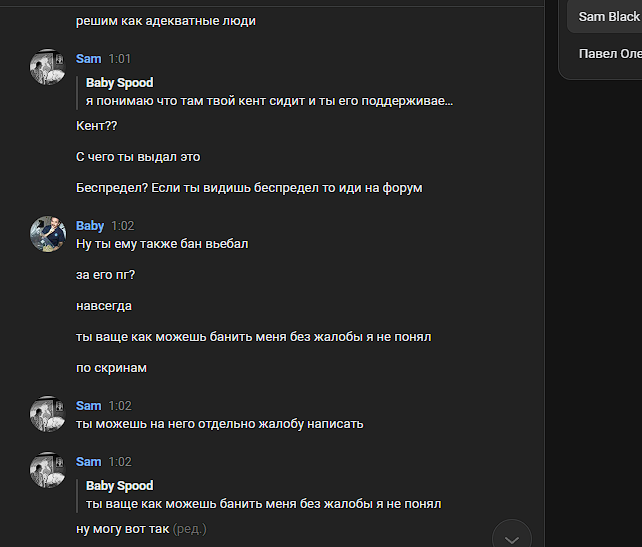The height and width of the screenshot is (547, 642).
Task: Click the Sam name above 'ты можешь на него'
Action: point(89,406)
